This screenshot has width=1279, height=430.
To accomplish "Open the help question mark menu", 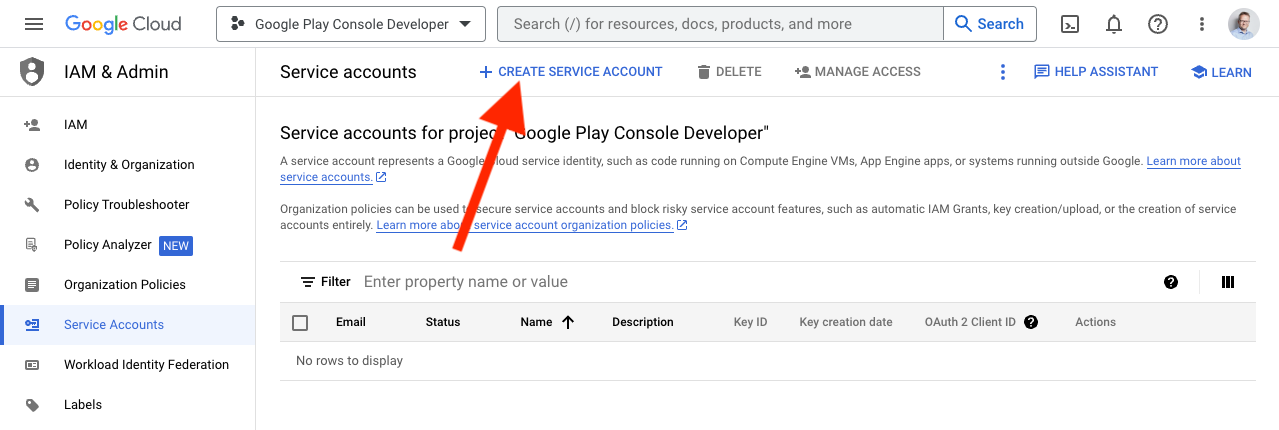I will 1158,24.
